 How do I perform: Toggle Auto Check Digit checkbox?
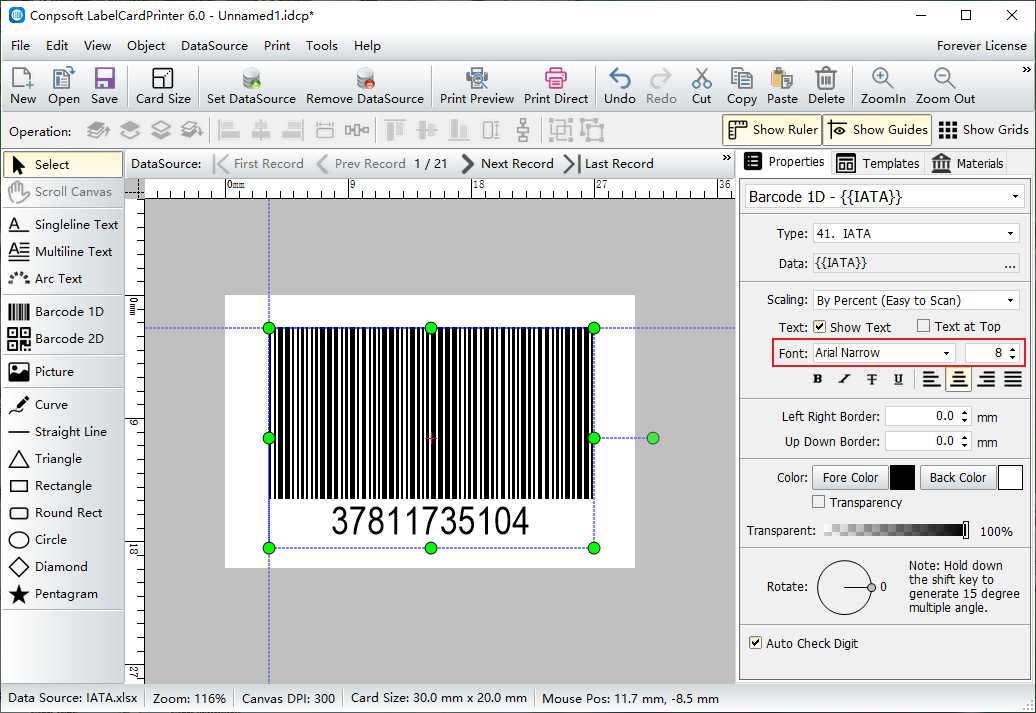tap(755, 643)
